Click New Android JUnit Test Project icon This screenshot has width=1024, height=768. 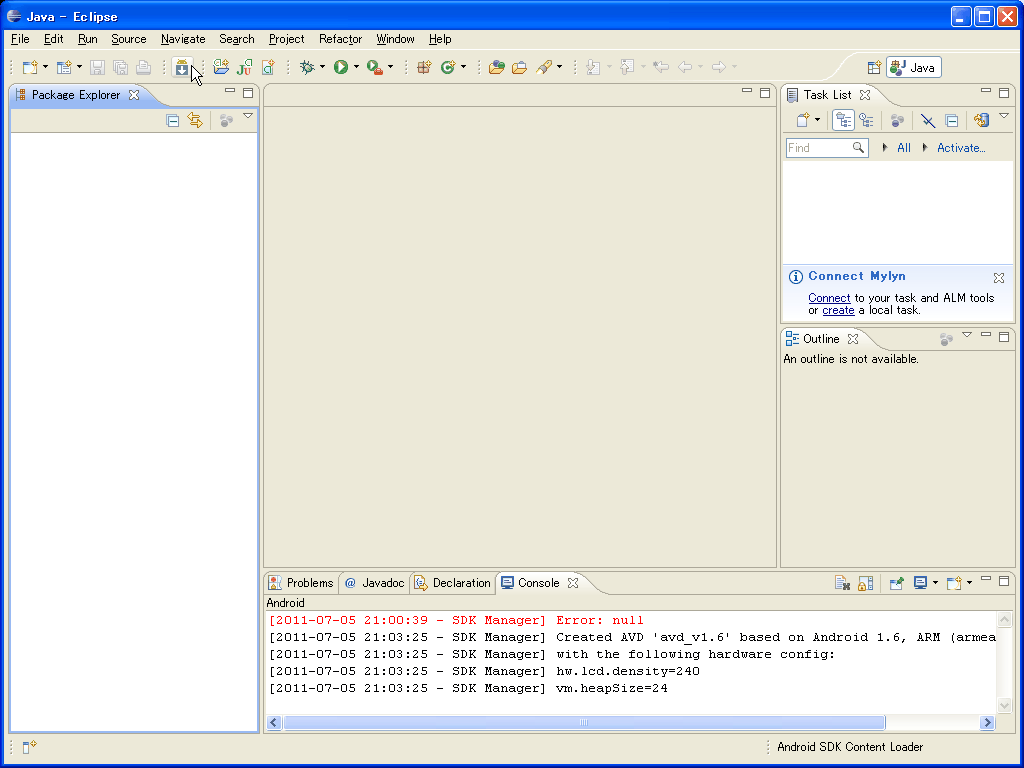pyautogui.click(x=244, y=67)
